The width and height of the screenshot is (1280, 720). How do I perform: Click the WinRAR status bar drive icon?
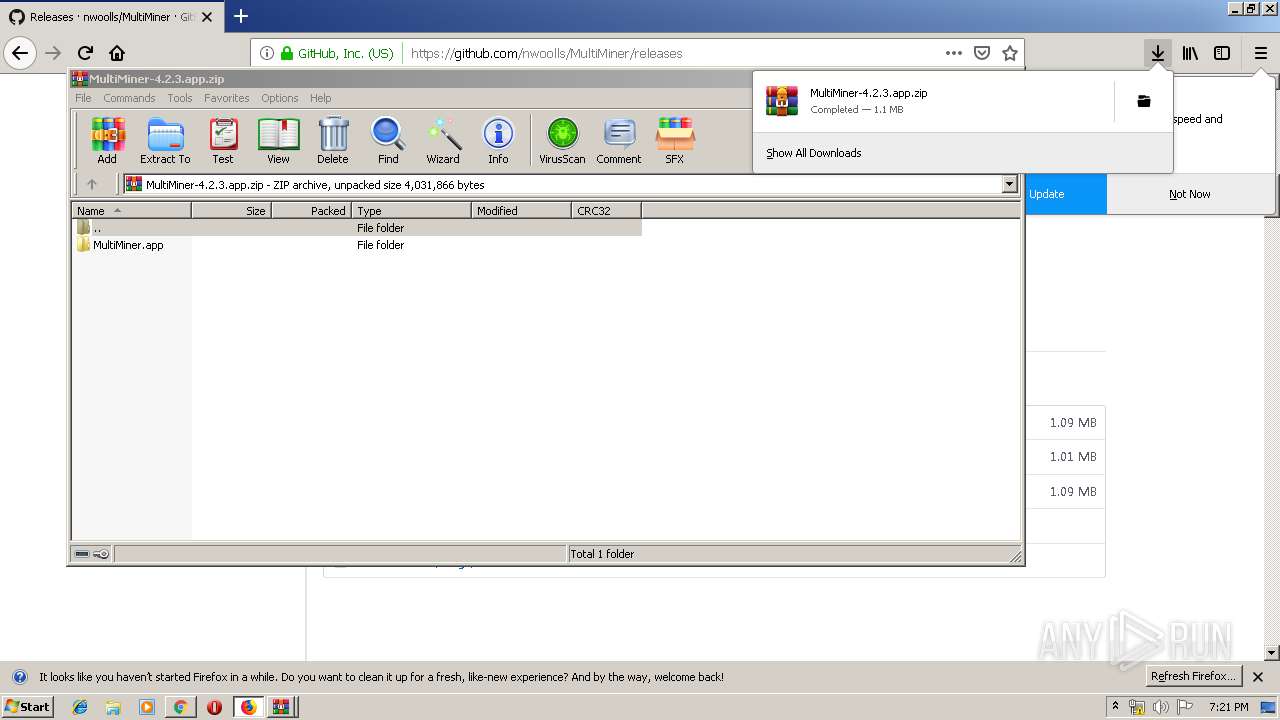(82, 553)
